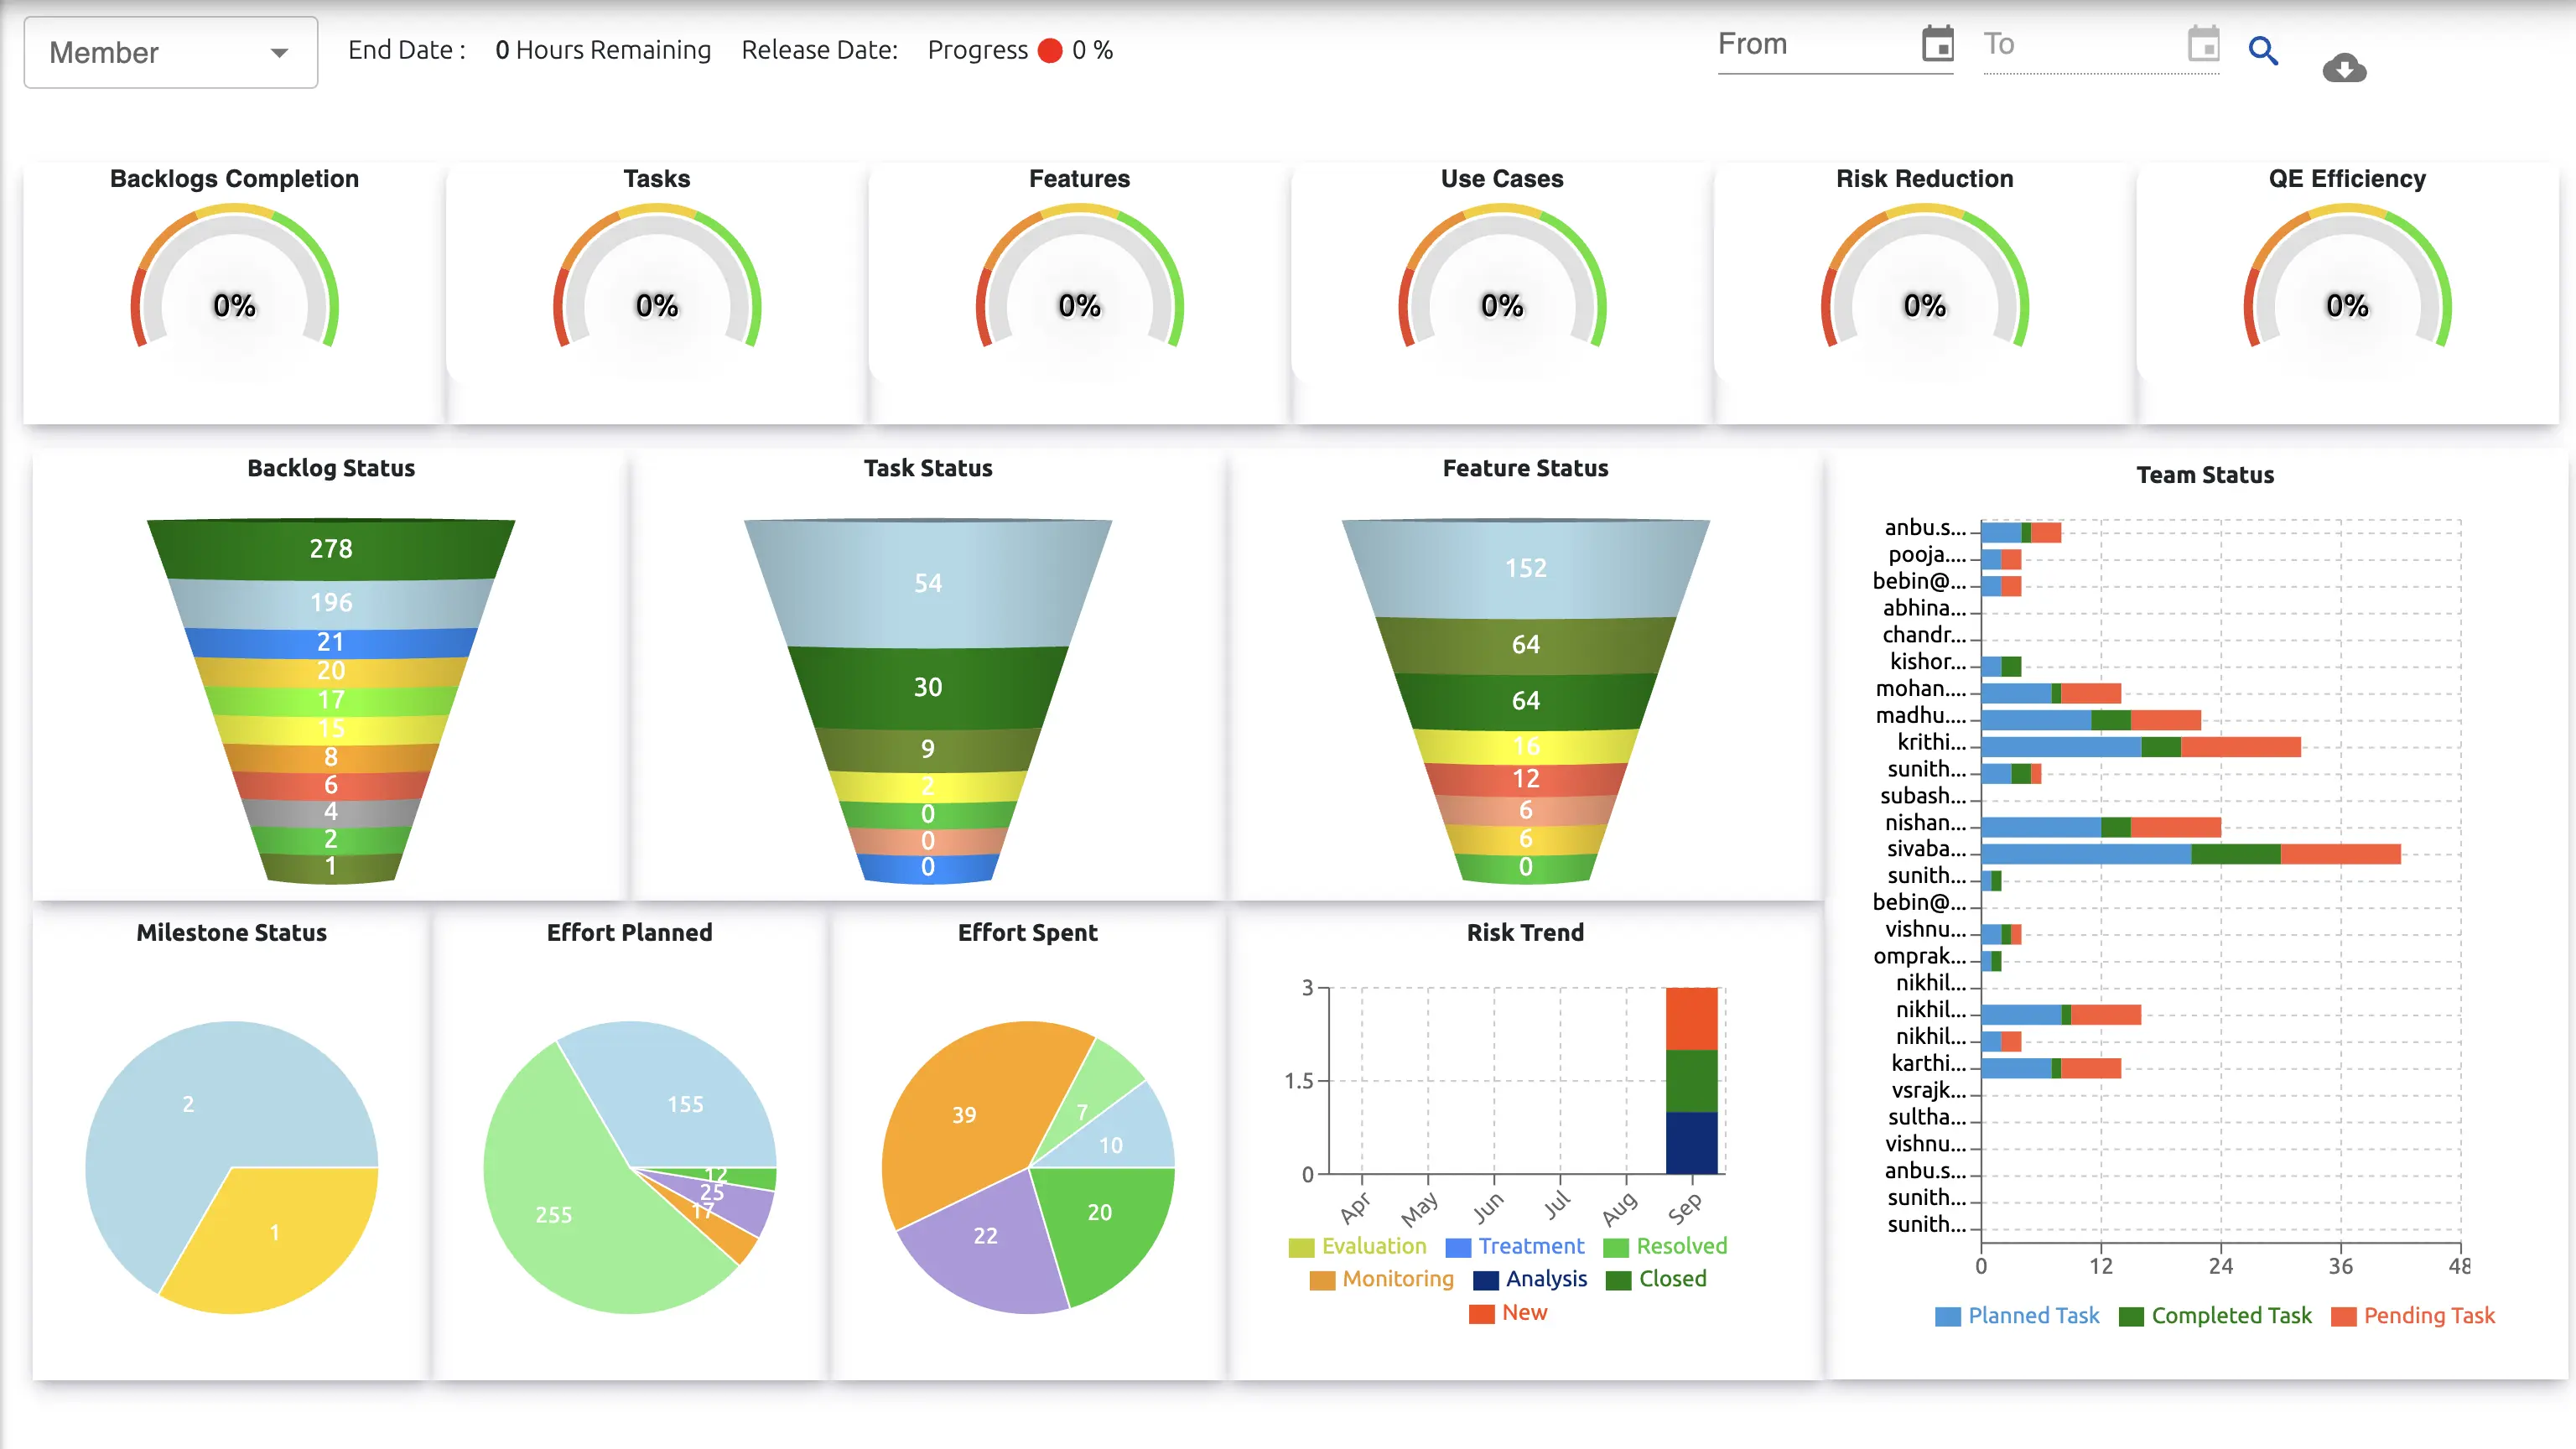The height and width of the screenshot is (1449, 2576).
Task: Toggle Closed legend in Risk Trend
Action: coord(1656,1279)
